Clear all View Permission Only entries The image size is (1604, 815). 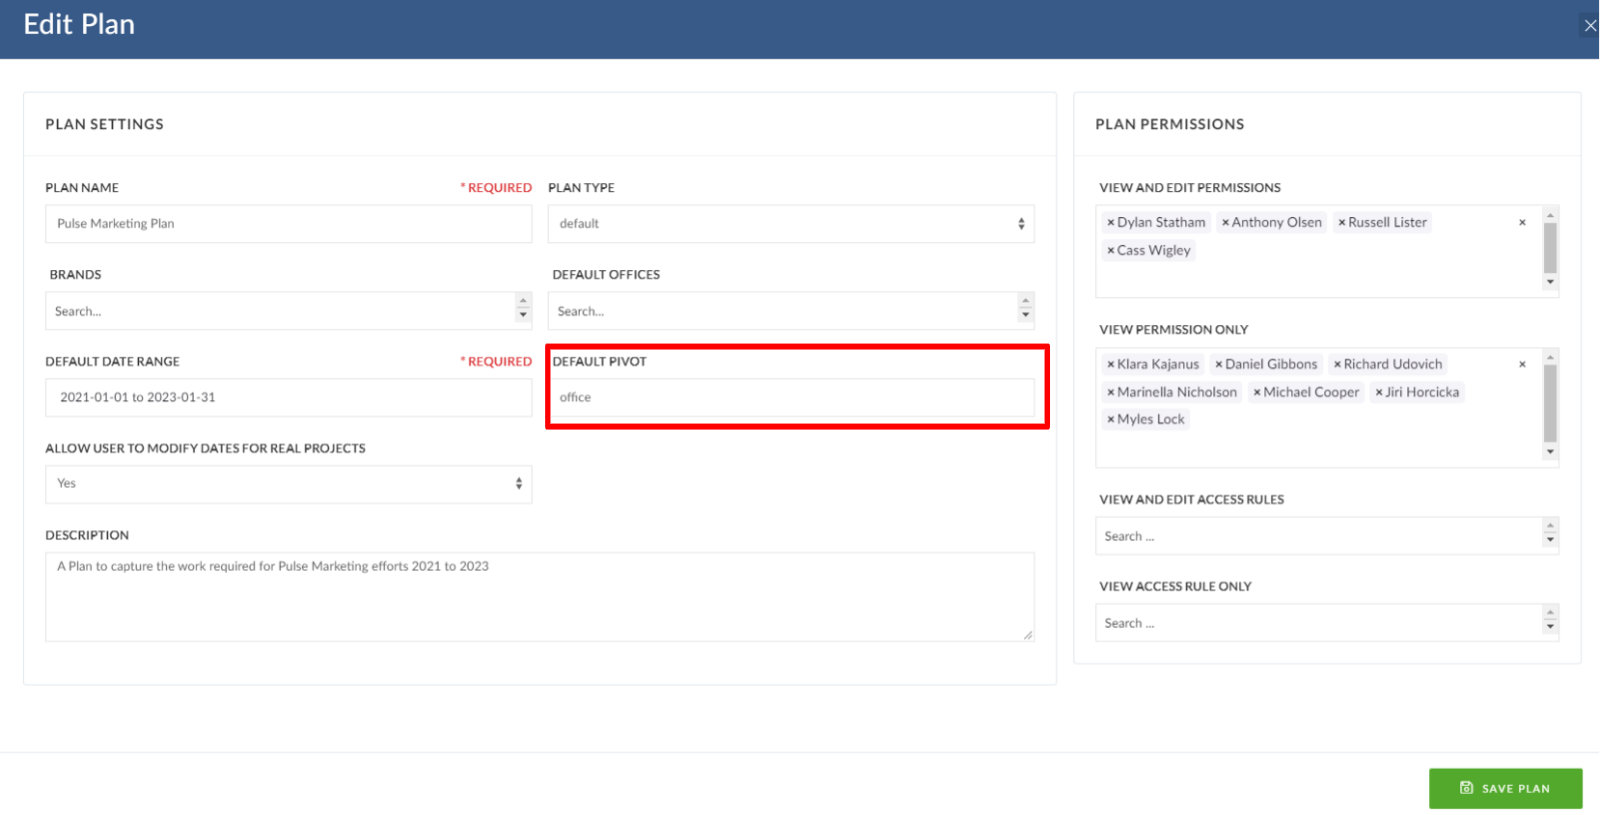1522,365
